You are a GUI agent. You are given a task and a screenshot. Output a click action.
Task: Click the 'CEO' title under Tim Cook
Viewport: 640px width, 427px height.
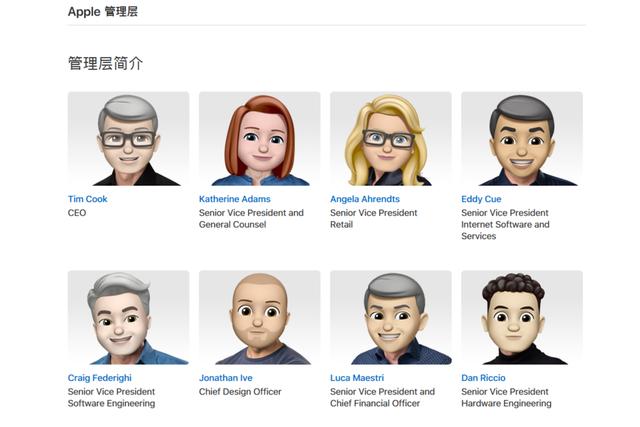pos(77,213)
